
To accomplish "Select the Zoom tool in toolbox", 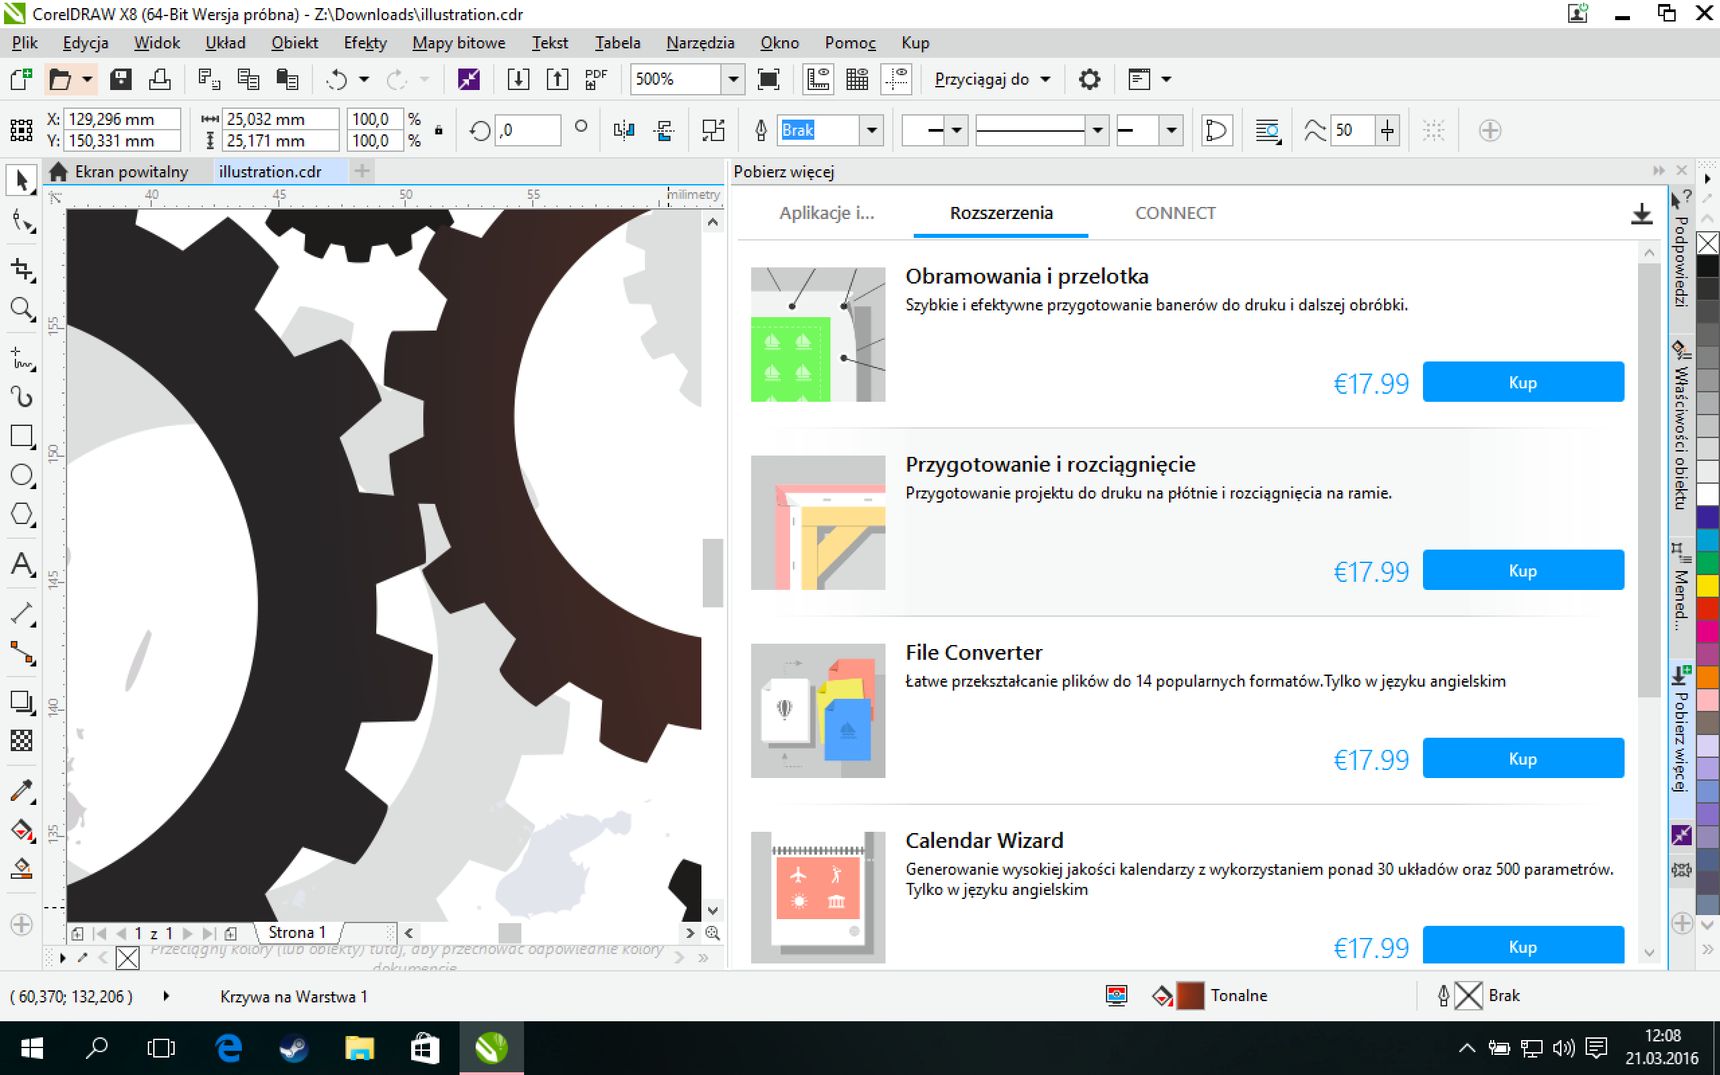I will pyautogui.click(x=22, y=309).
